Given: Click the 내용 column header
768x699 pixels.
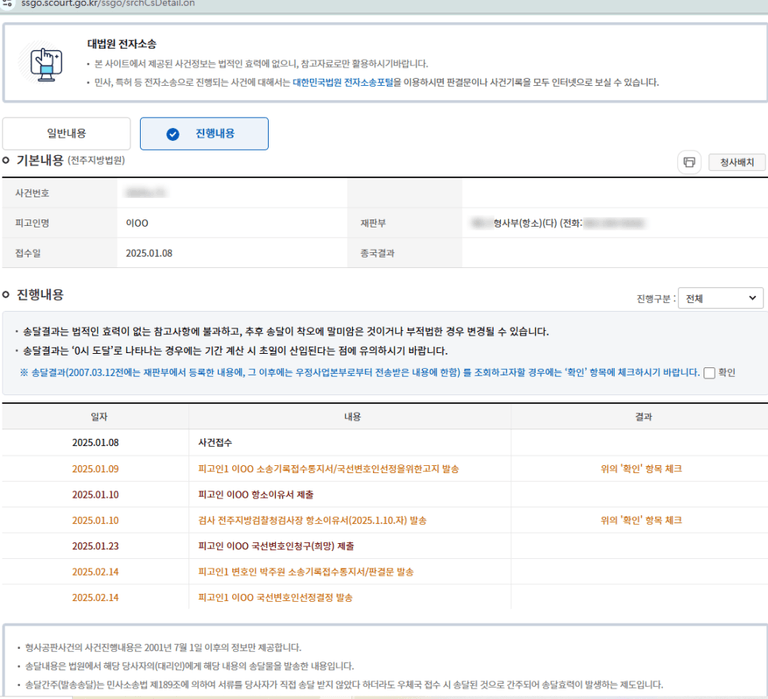Looking at the screenshot, I should coord(353,416).
